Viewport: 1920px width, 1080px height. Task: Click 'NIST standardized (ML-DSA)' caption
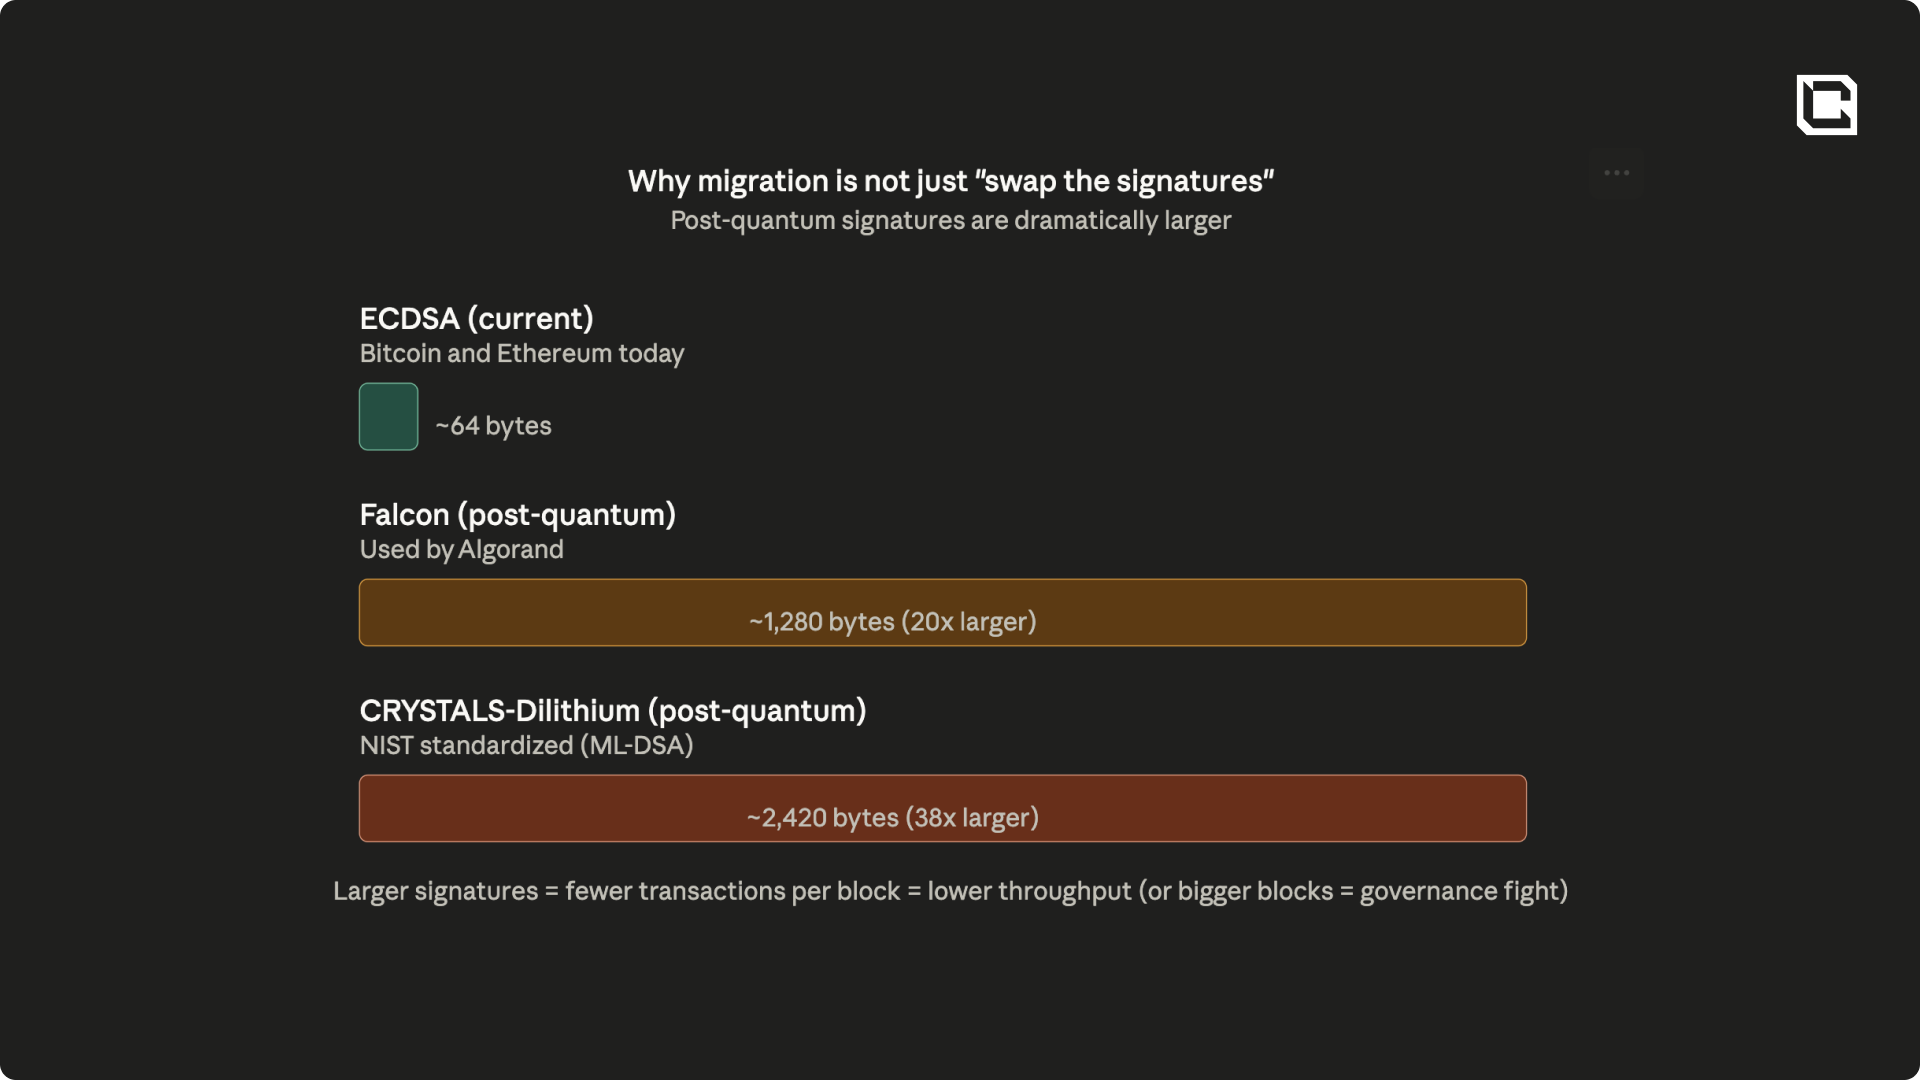(x=526, y=746)
